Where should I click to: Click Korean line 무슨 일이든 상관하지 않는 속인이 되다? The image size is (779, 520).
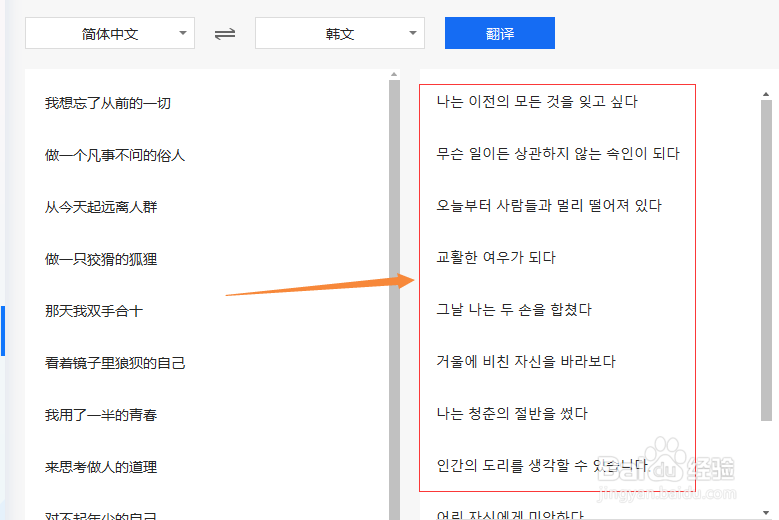pyautogui.click(x=558, y=153)
